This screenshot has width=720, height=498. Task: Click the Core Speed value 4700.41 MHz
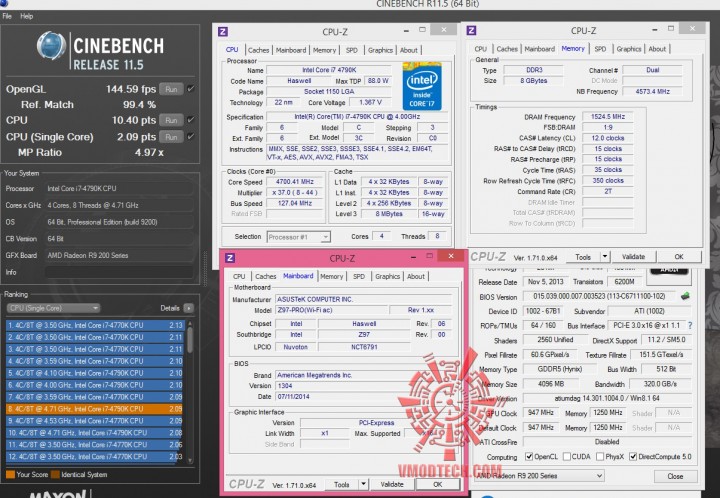click(297, 182)
